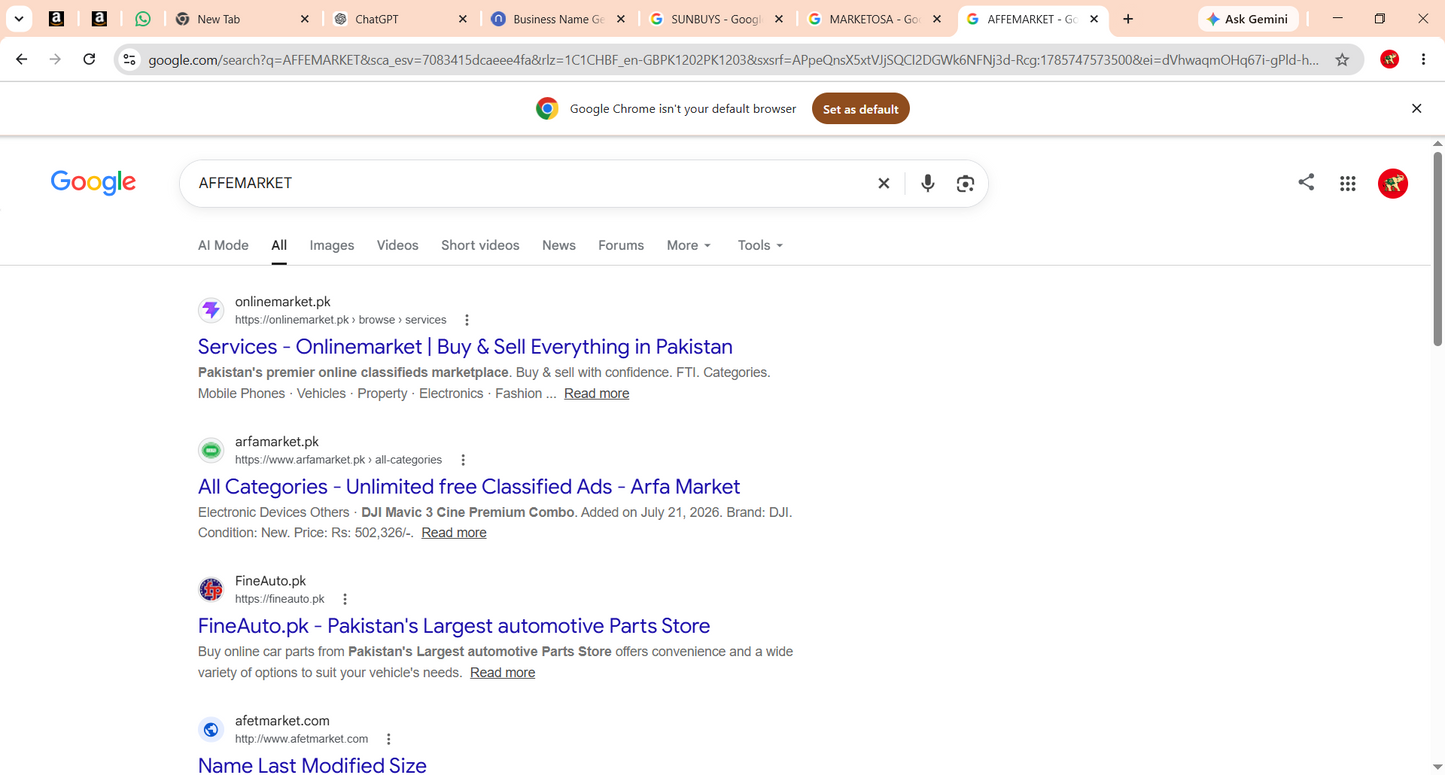1445x775 pixels.
Task: Click the FineAuto.pk site favicon
Action: [x=211, y=589]
